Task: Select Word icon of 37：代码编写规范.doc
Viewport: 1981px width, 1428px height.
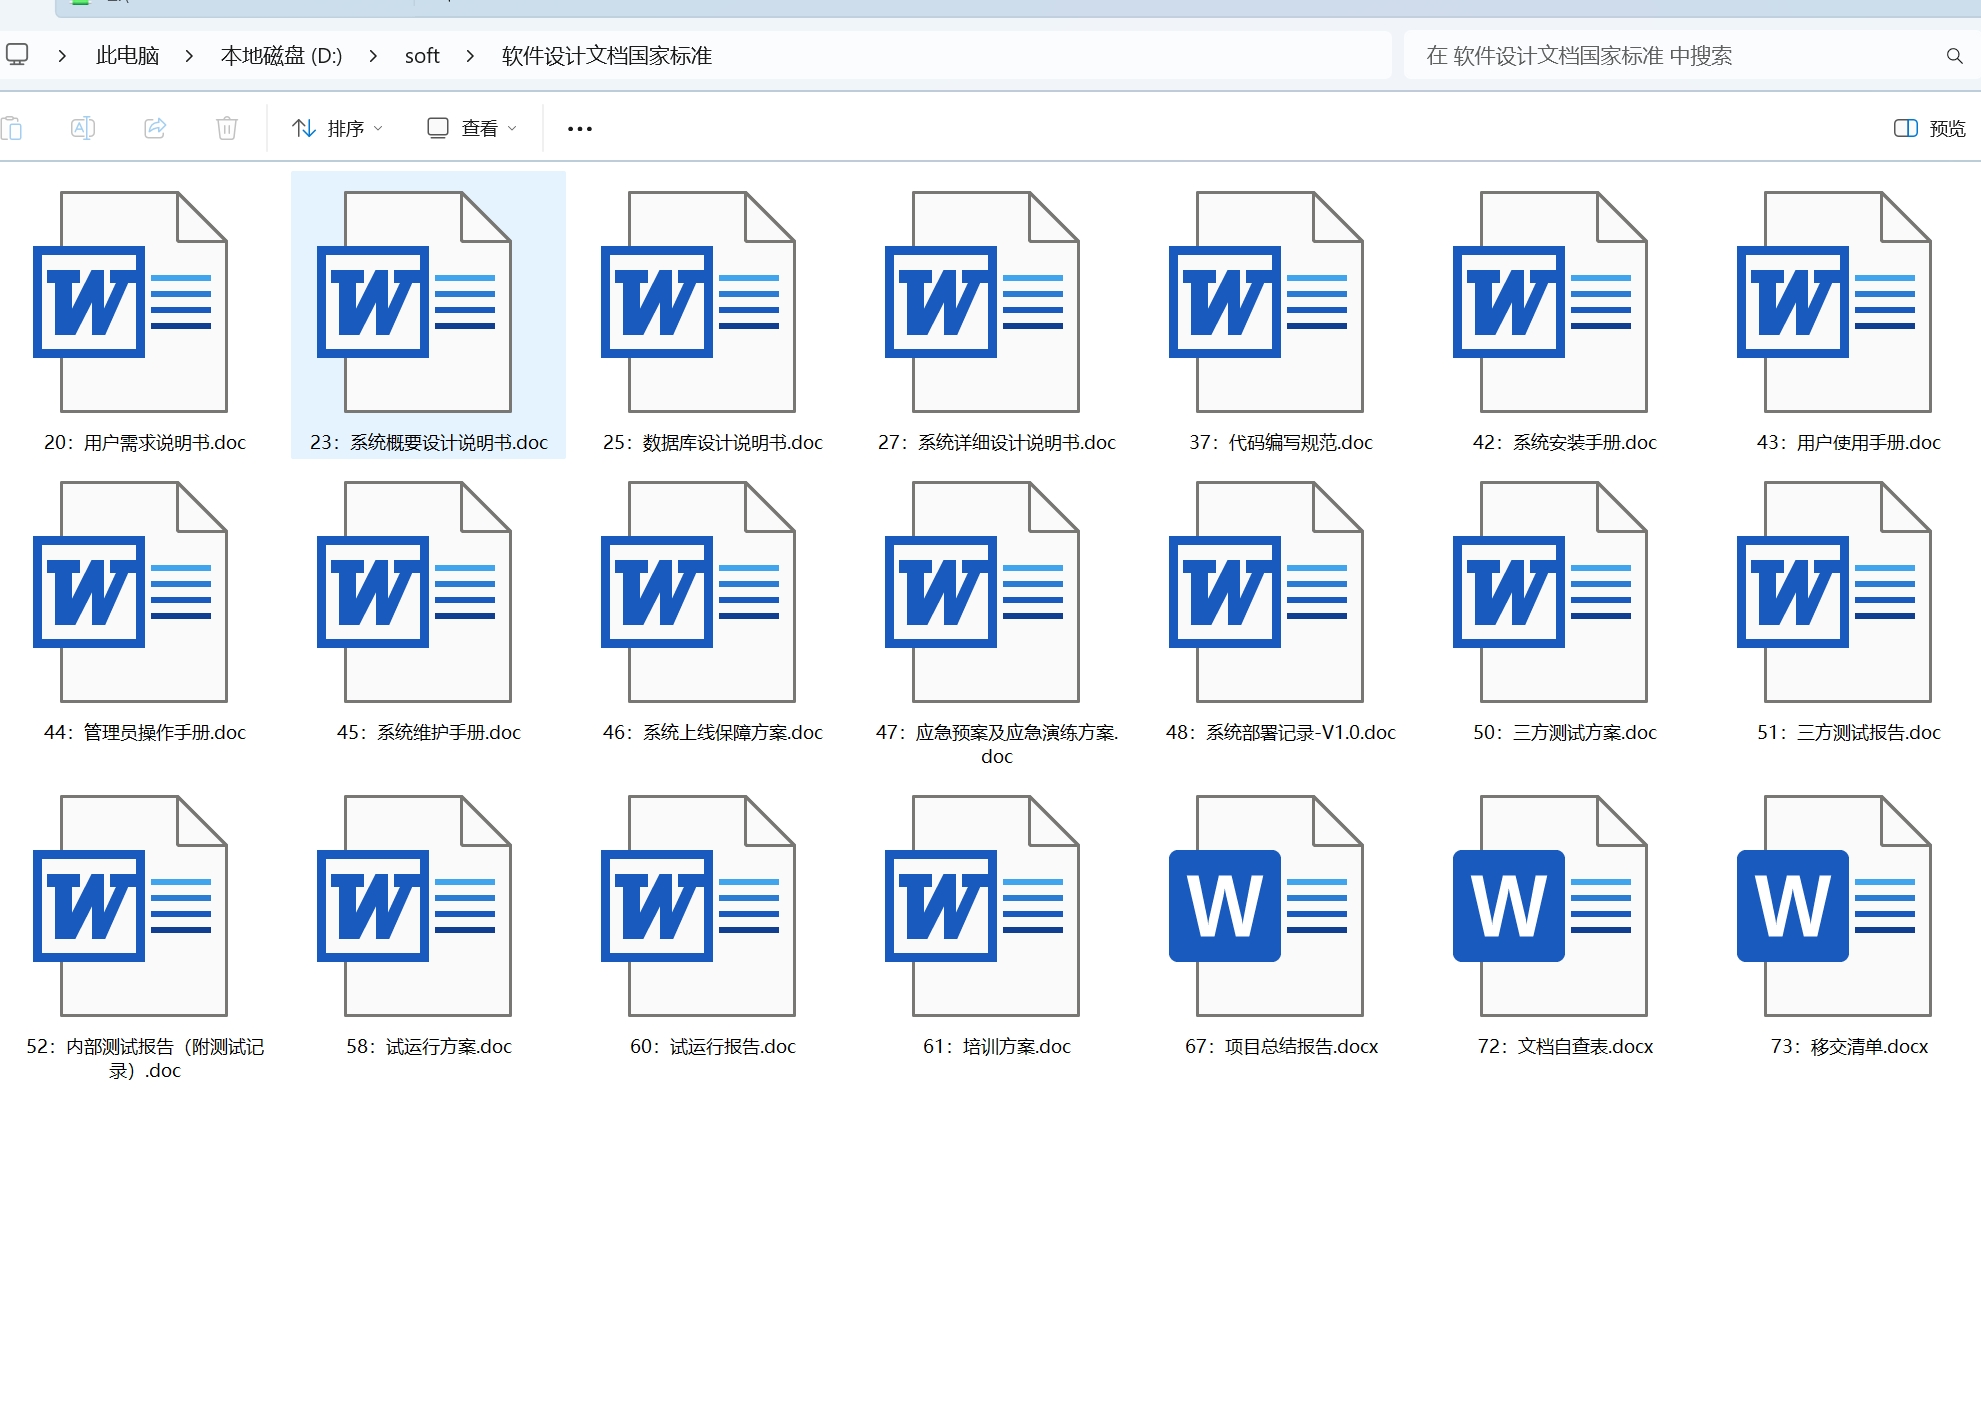Action: (1267, 302)
